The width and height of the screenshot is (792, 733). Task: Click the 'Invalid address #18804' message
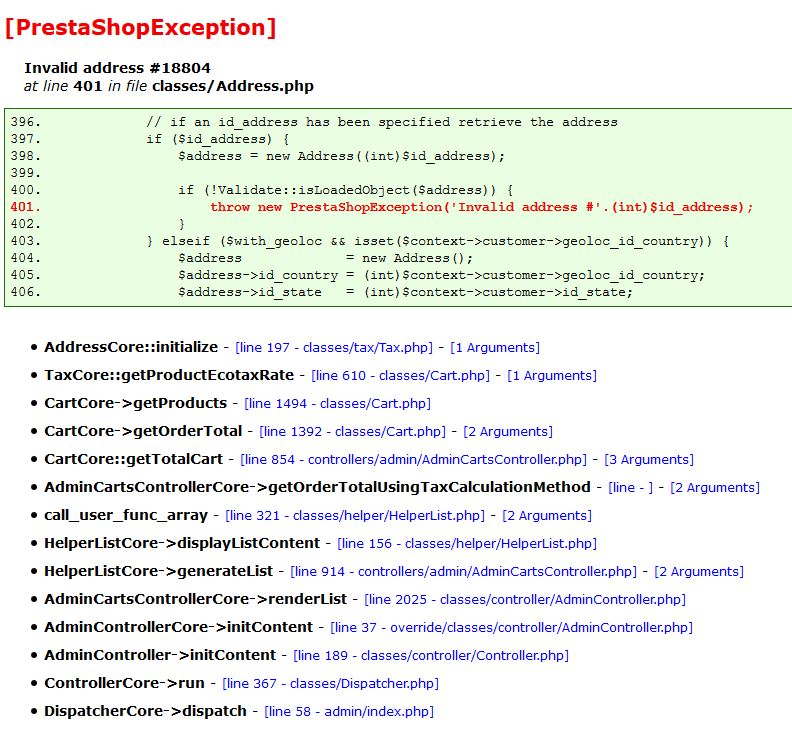coord(117,68)
